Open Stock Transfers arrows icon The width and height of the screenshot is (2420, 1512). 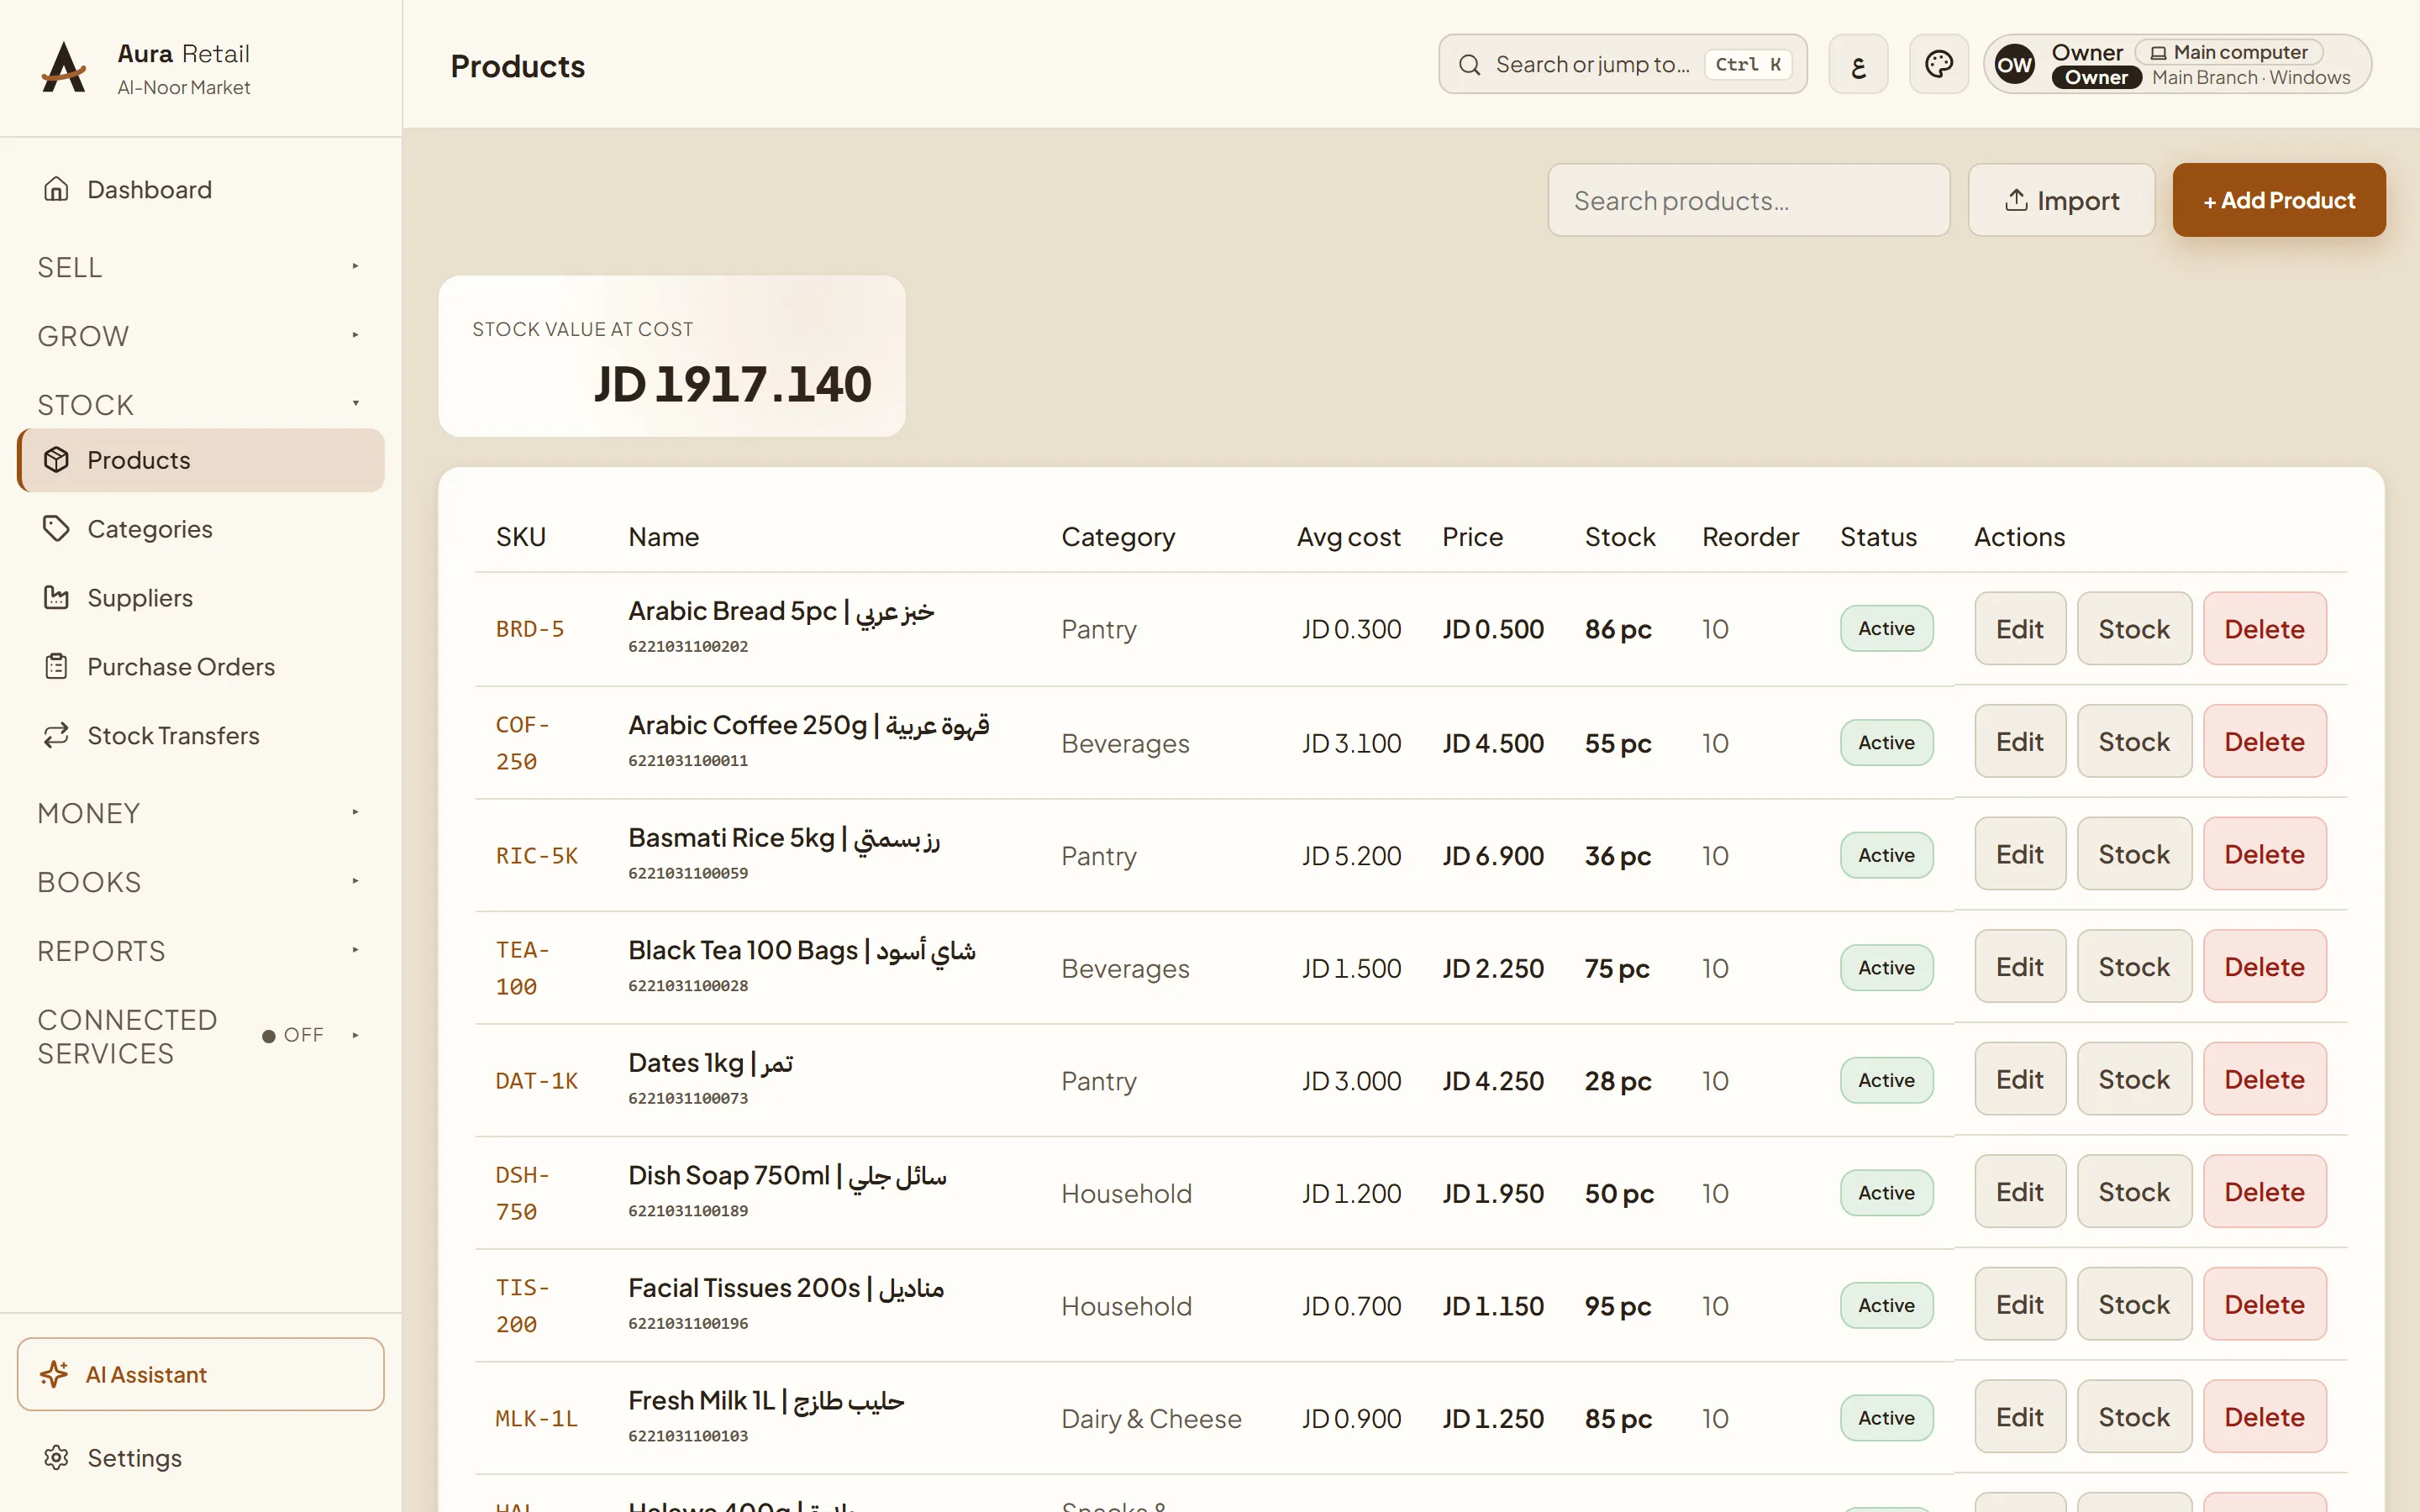56,736
